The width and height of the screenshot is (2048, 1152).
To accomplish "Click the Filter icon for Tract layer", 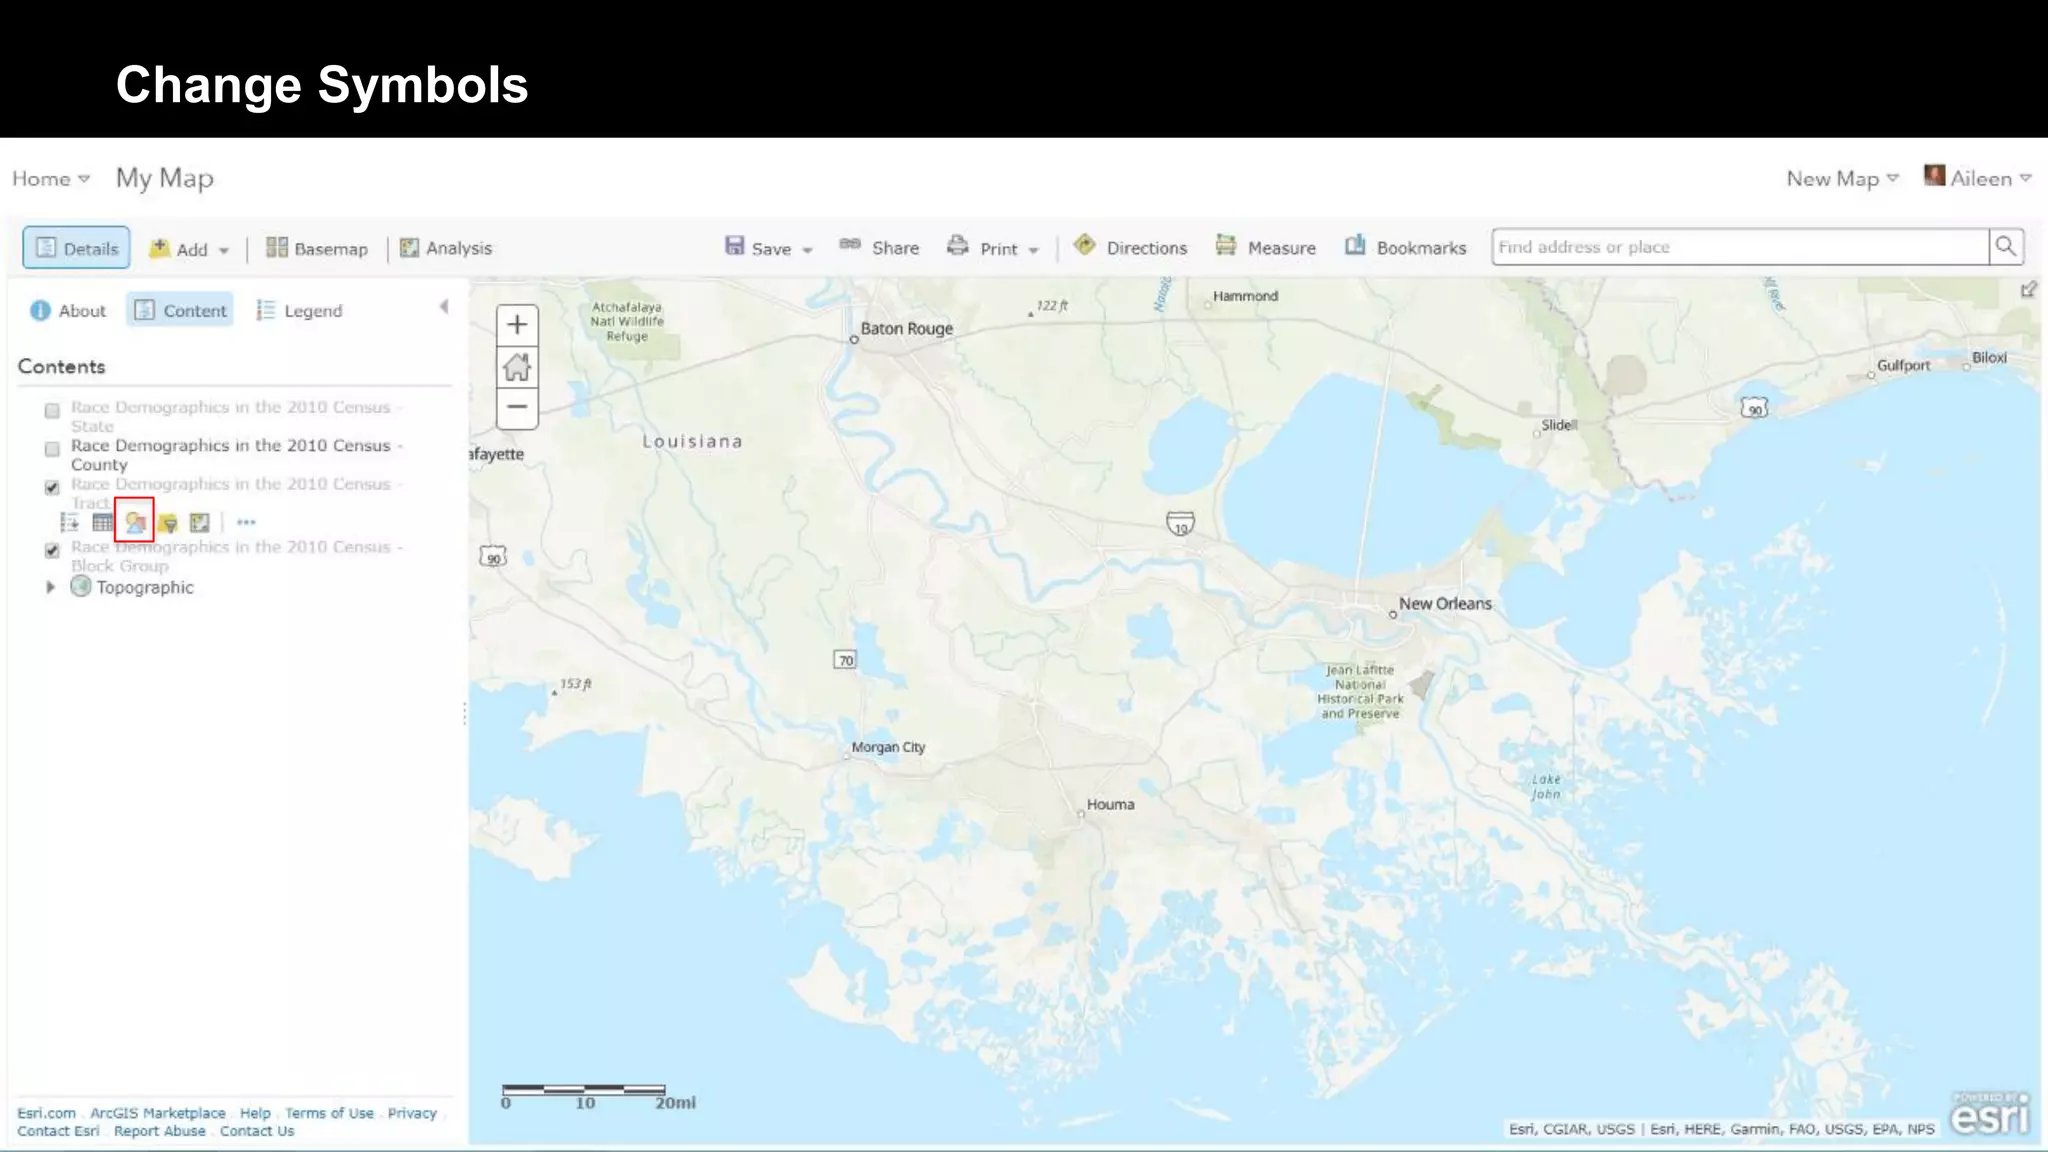I will 168,522.
